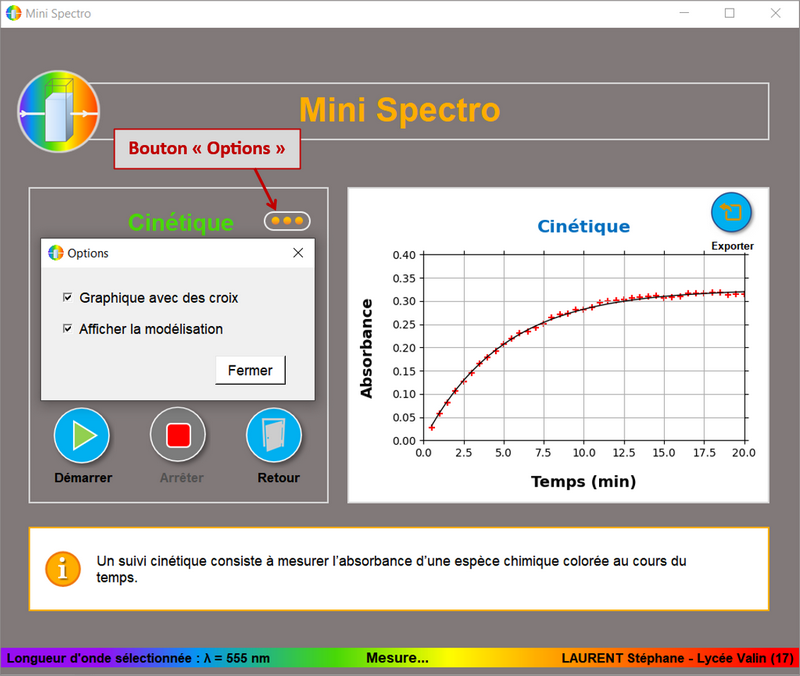Viewport: 800px width, 676px height.
Task: Open the Options three-dot button
Action: [x=287, y=221]
